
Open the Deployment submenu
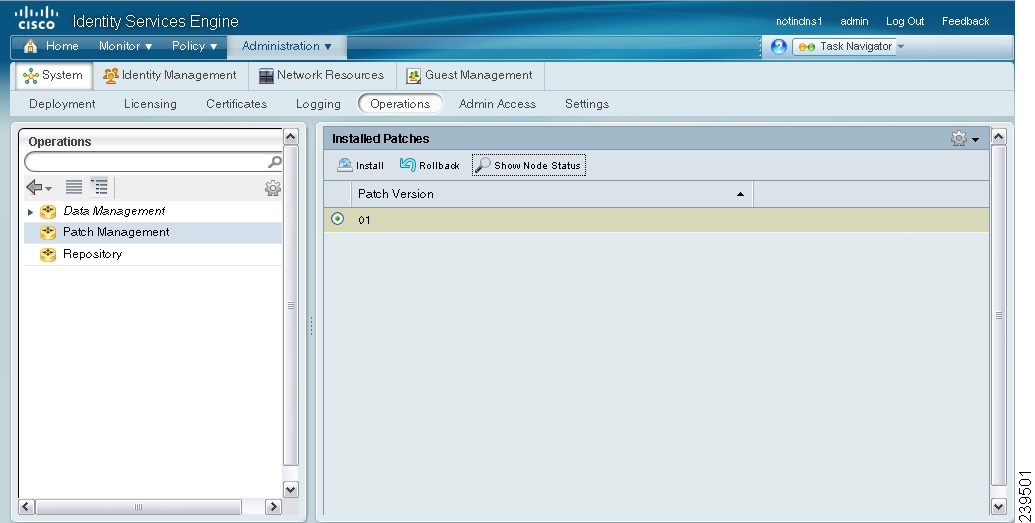tap(62, 104)
